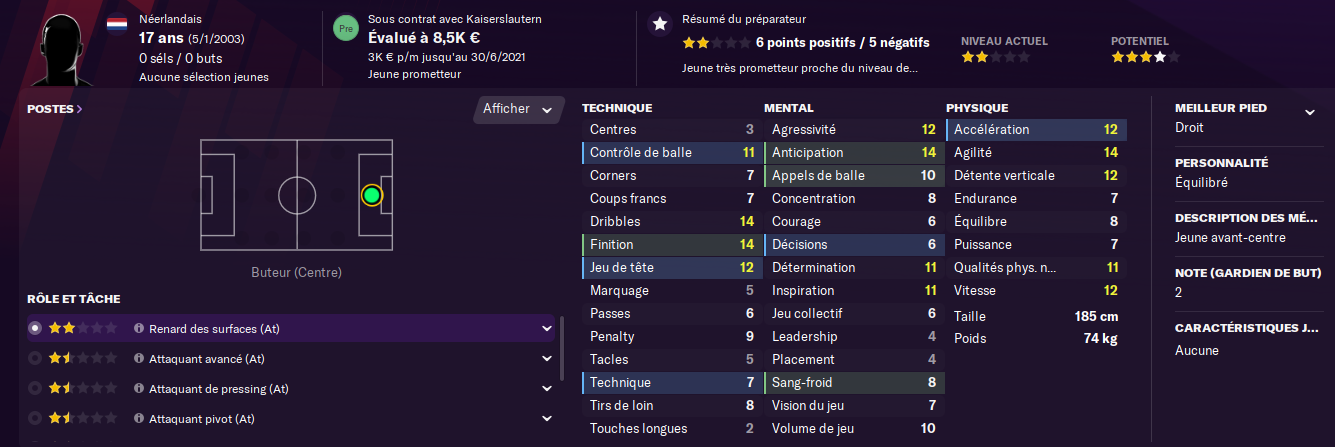Screen dimensions: 1335x447
Task: Select the Attaquant avancé role radio button
Action: point(36,358)
